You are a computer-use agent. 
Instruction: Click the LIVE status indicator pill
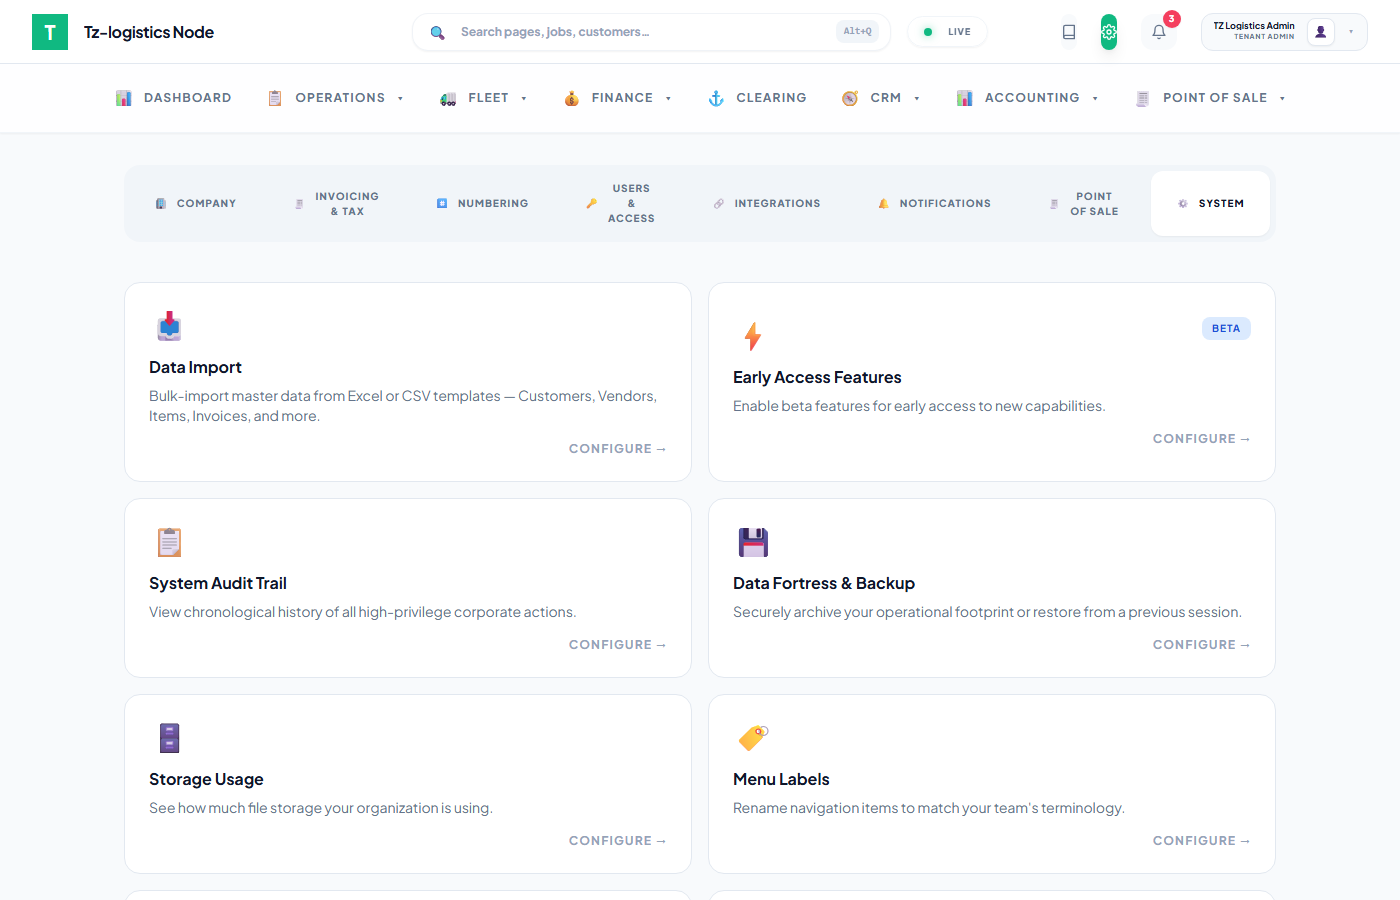pos(947,32)
